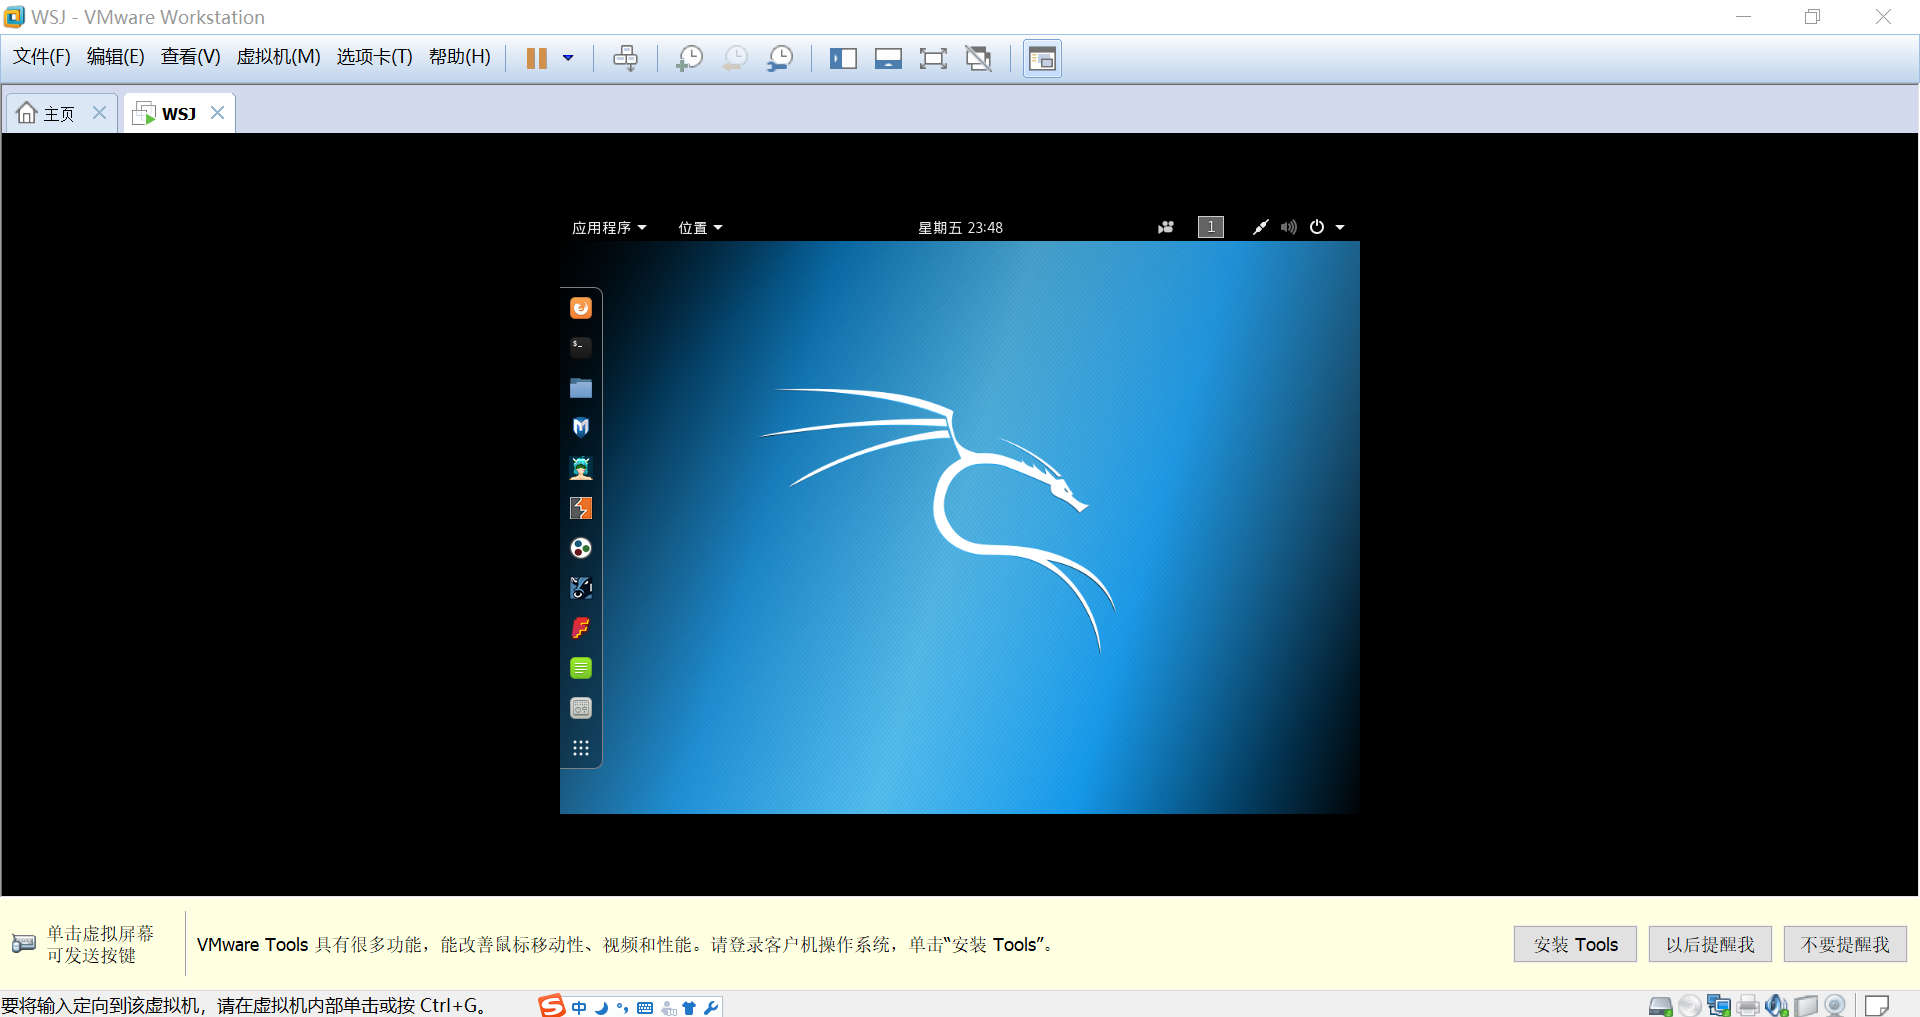Open the IME soft keyboard icon
The width and height of the screenshot is (1920, 1017).
(x=645, y=1008)
